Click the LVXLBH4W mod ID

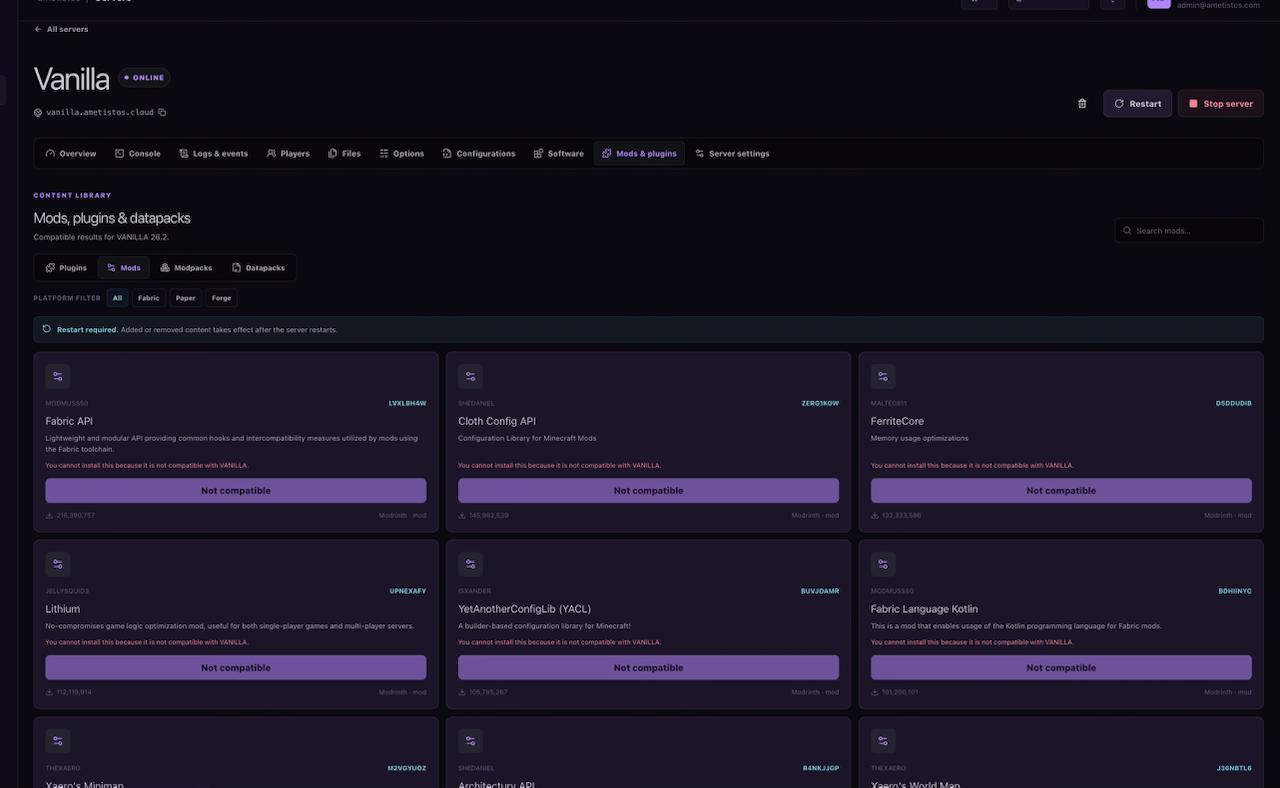coord(408,403)
